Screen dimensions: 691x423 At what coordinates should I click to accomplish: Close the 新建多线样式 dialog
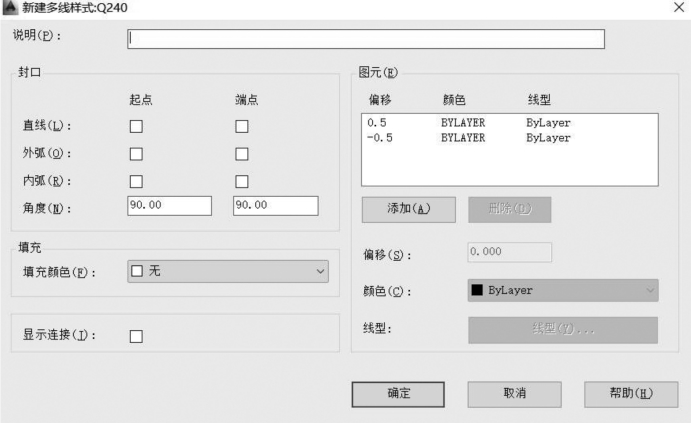coord(679,7)
